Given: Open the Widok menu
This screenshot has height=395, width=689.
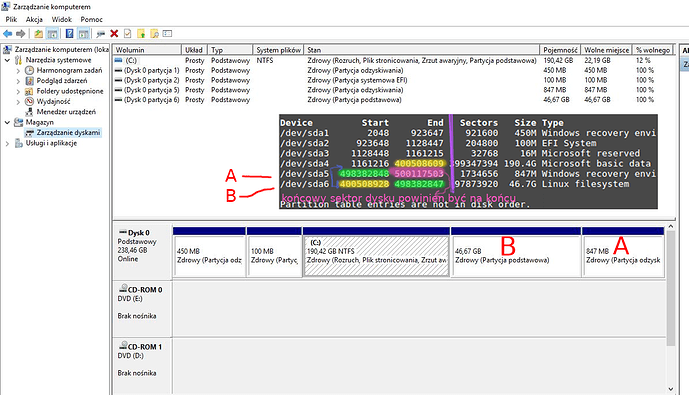Looking at the screenshot, I should pyautogui.click(x=62, y=19).
